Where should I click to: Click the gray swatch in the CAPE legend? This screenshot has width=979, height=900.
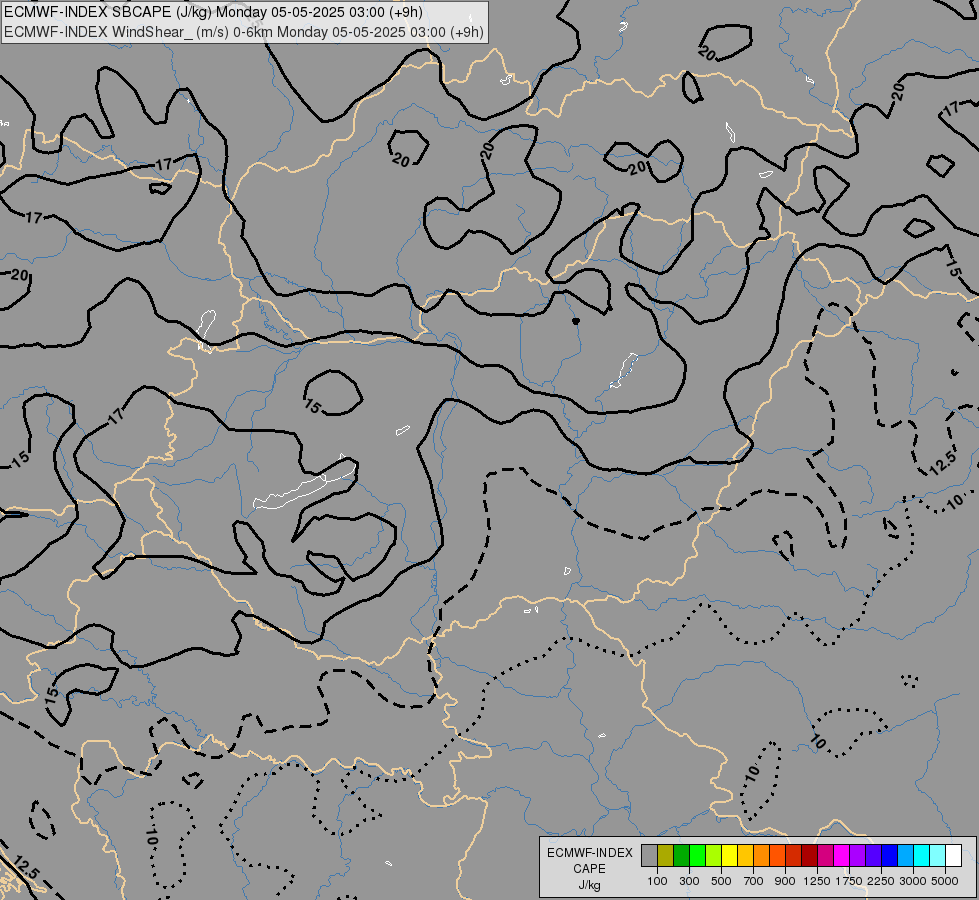point(649,856)
